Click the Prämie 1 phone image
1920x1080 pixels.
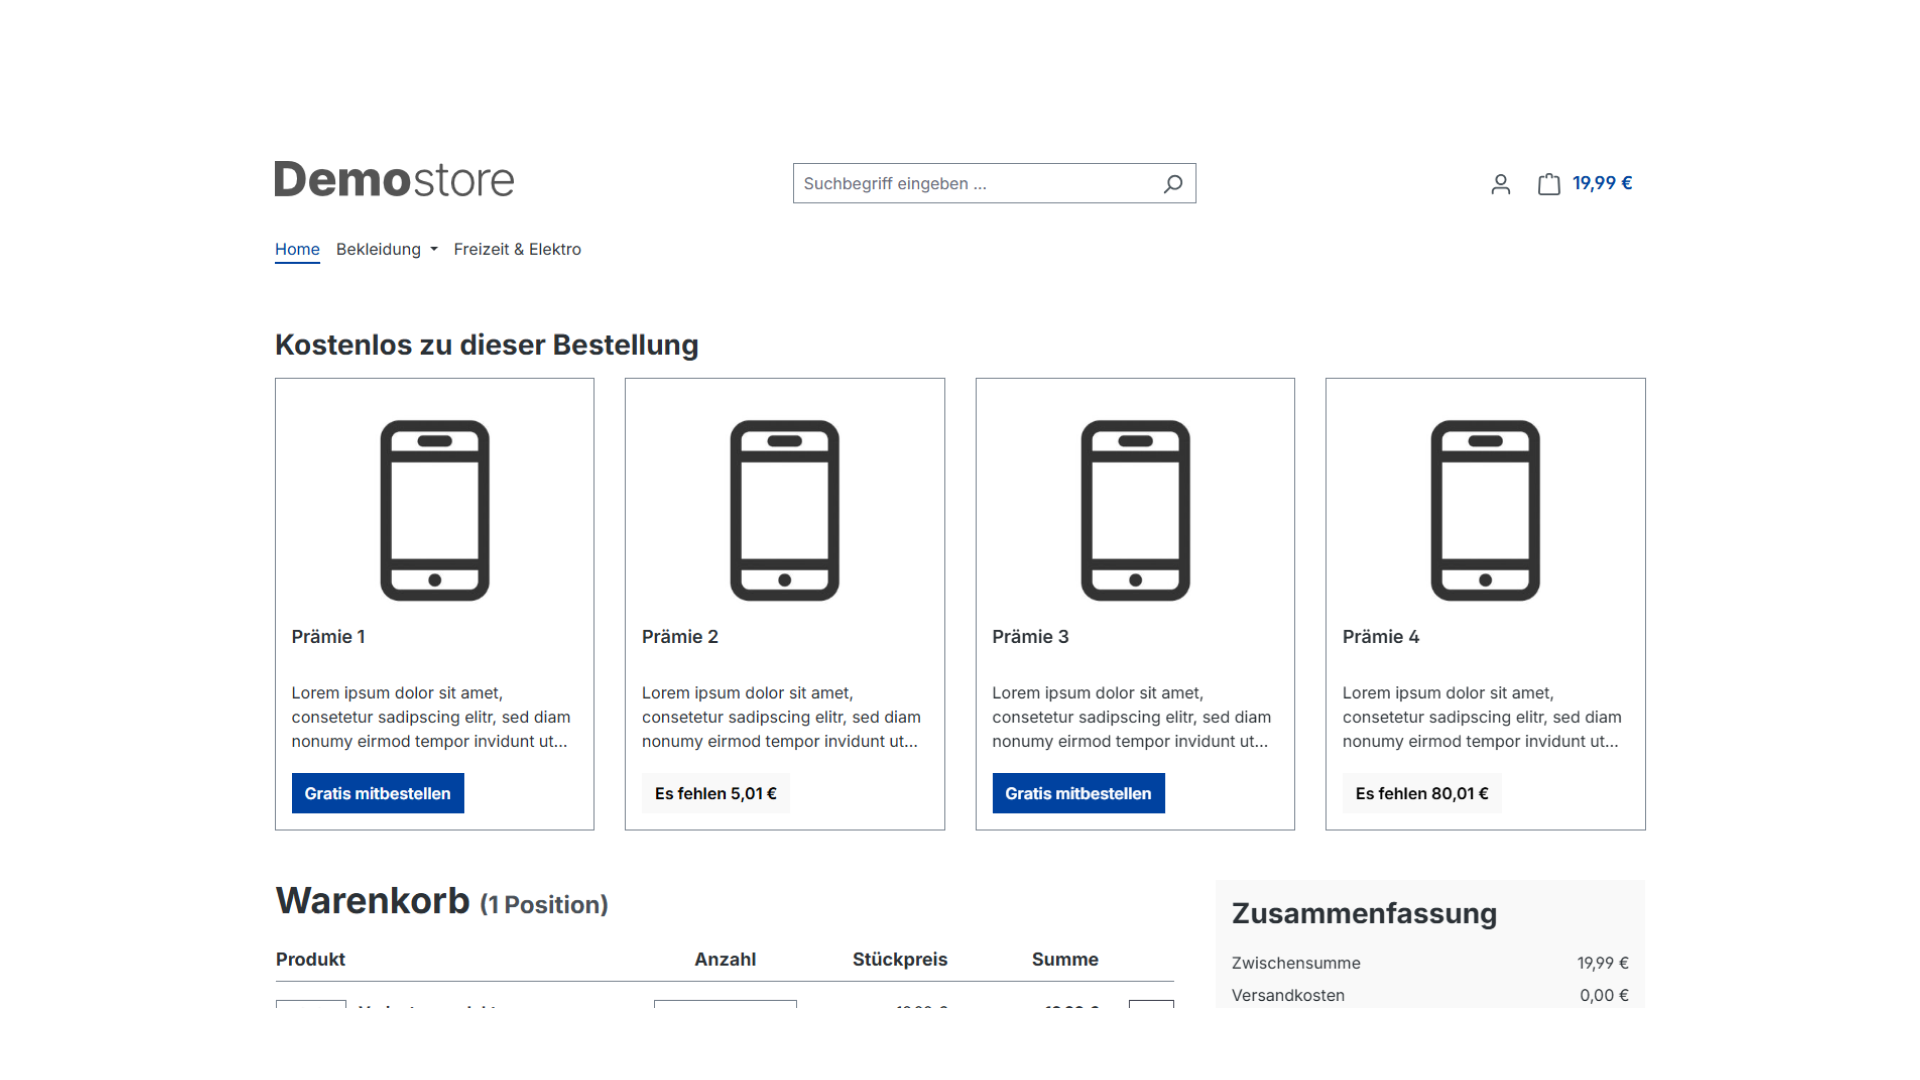pos(434,510)
